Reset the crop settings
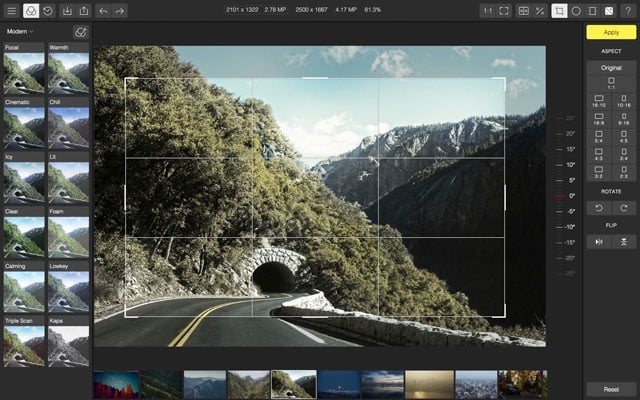The width and height of the screenshot is (640, 400). [x=611, y=389]
